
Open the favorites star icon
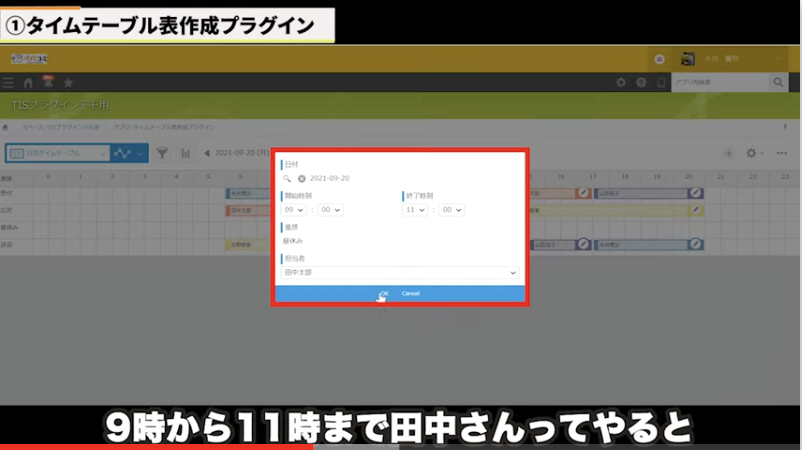coord(67,83)
